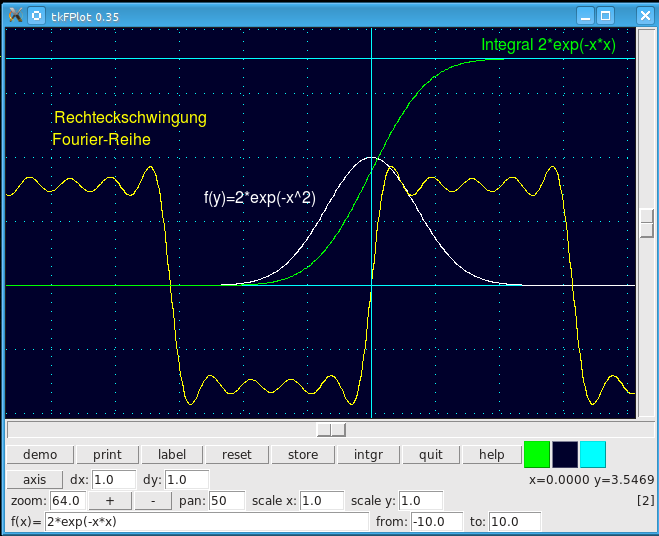Maximize the tkFPlot window
Screen dimensions: 659x536
click(605, 16)
